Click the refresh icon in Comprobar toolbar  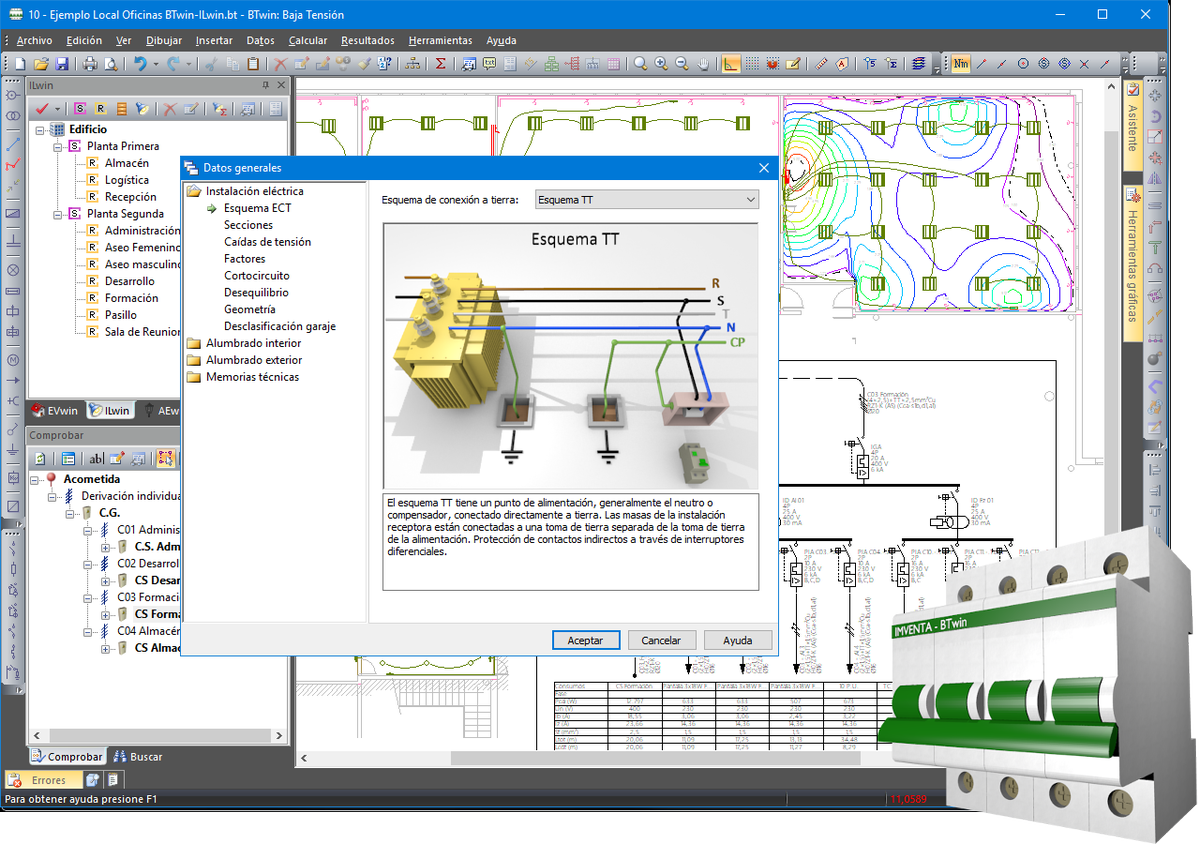coord(41,459)
